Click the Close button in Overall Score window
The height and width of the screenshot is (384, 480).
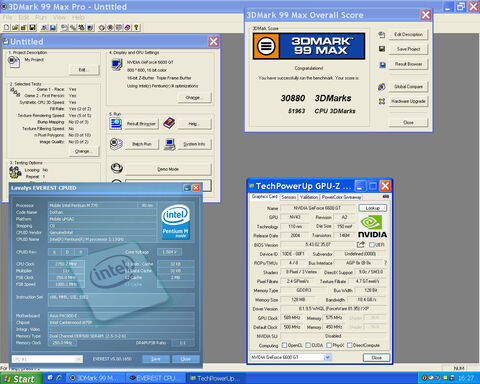pyautogui.click(x=408, y=122)
